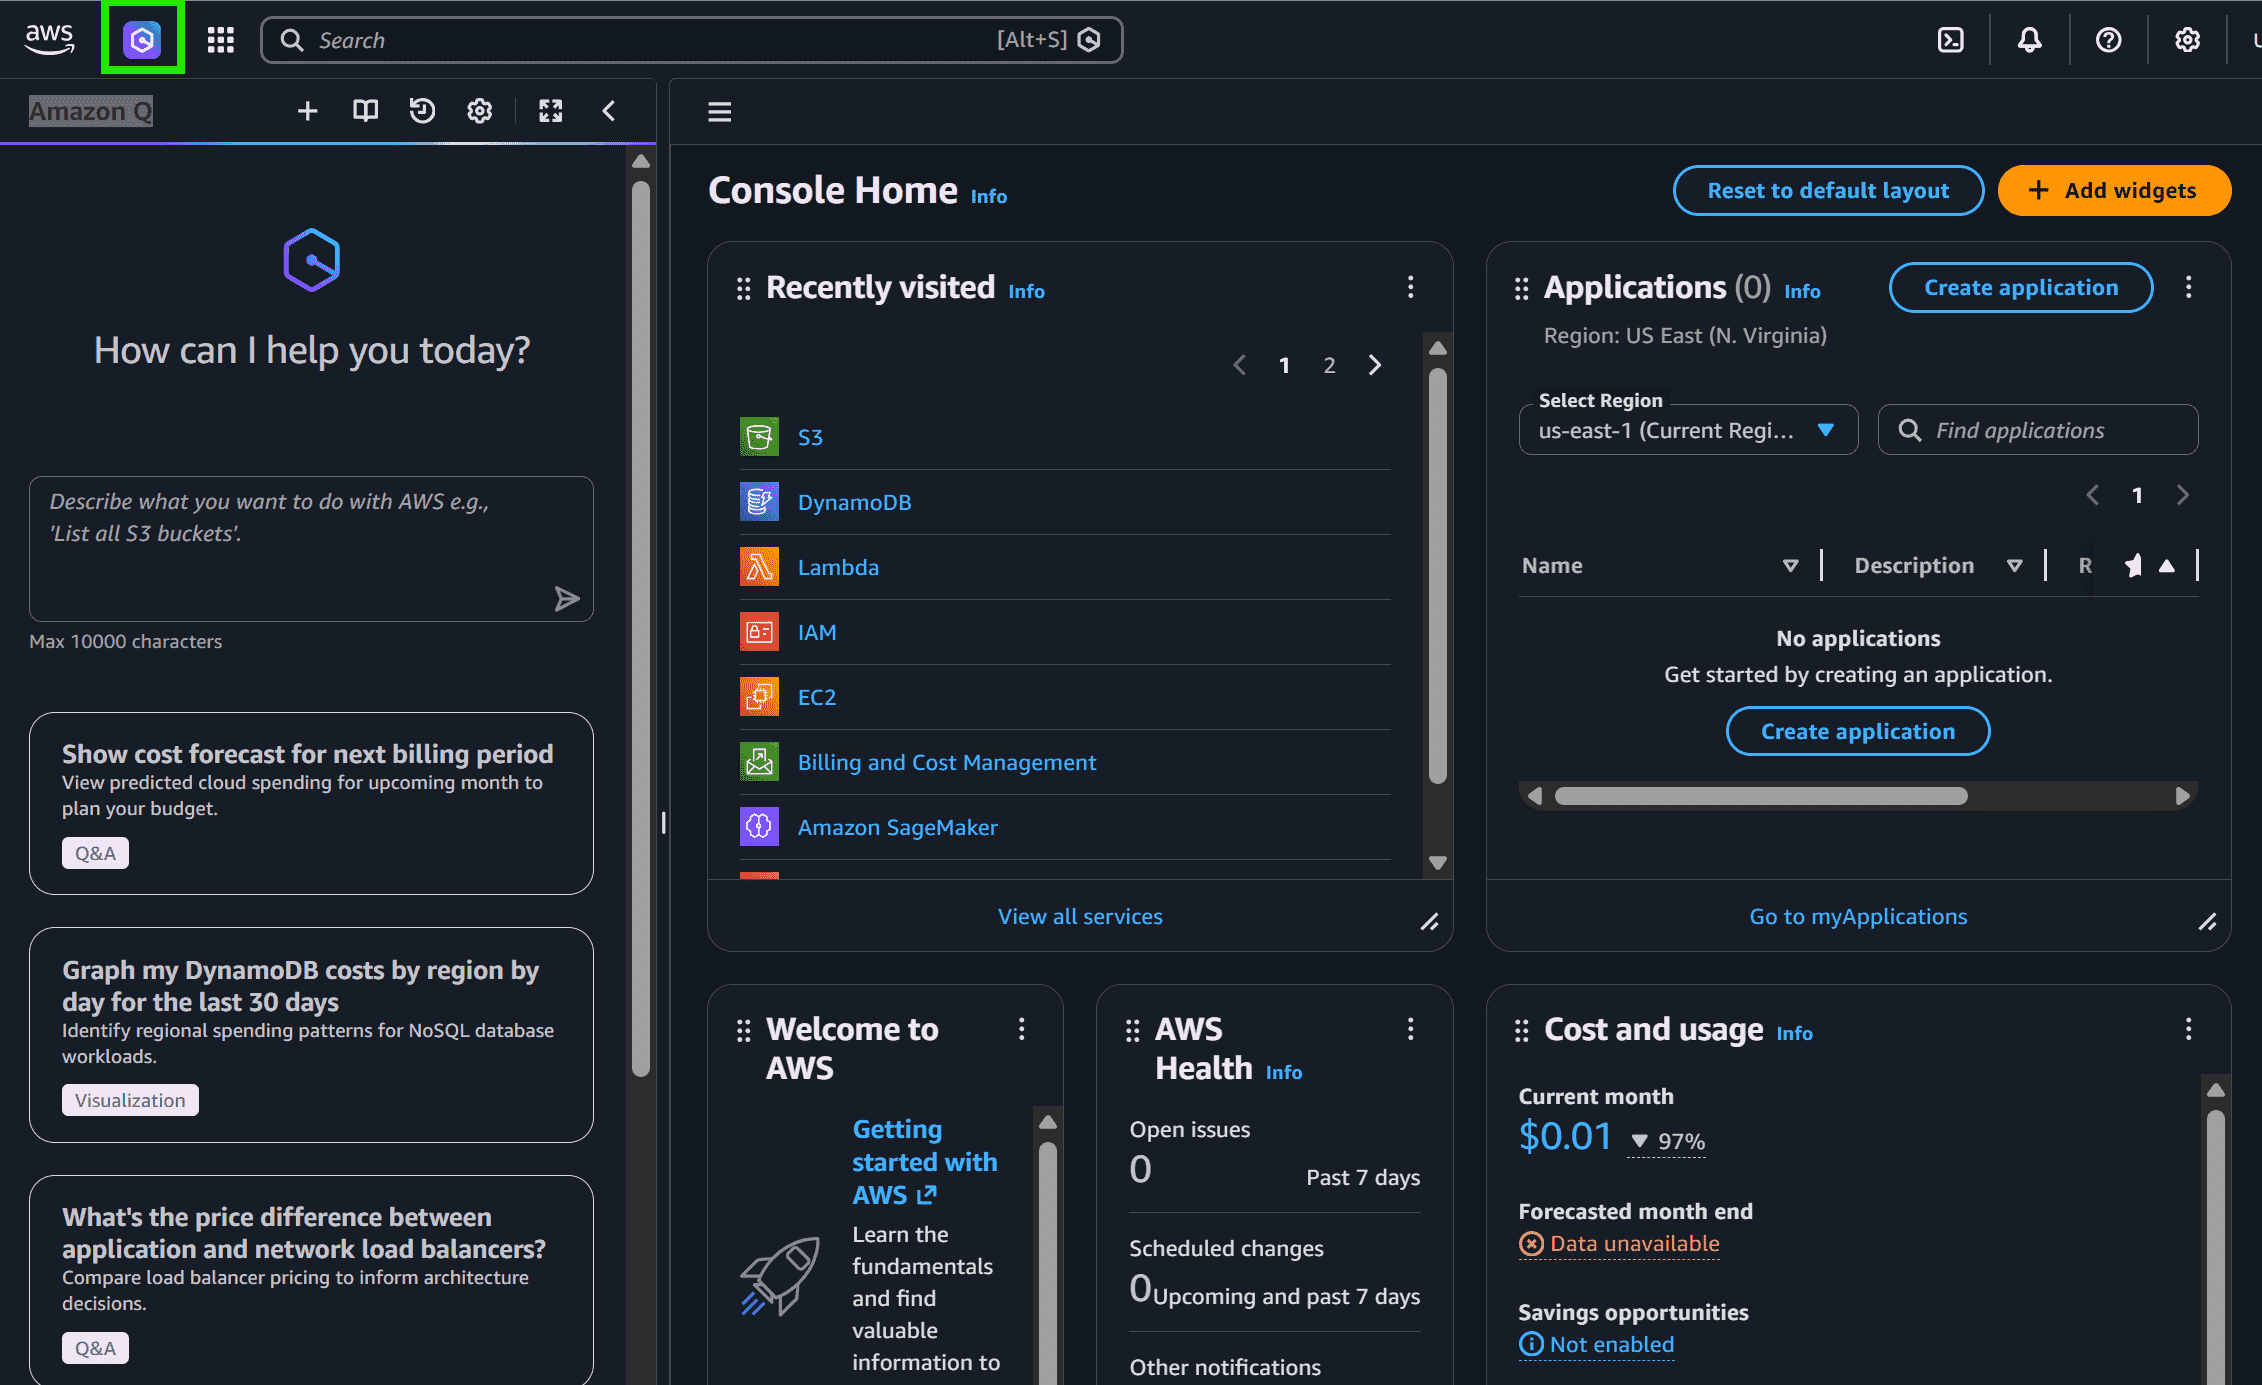Open Getting started with AWS link
Viewport: 2262px width, 1385px height.
pyautogui.click(x=924, y=1162)
